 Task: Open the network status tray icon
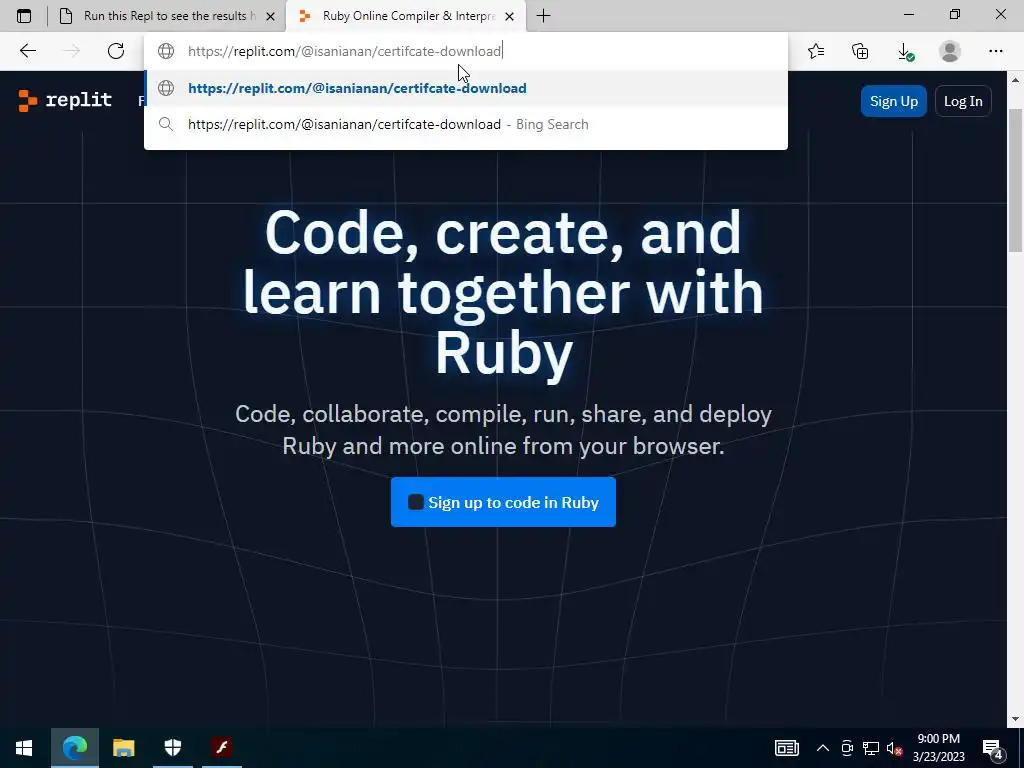[871, 748]
